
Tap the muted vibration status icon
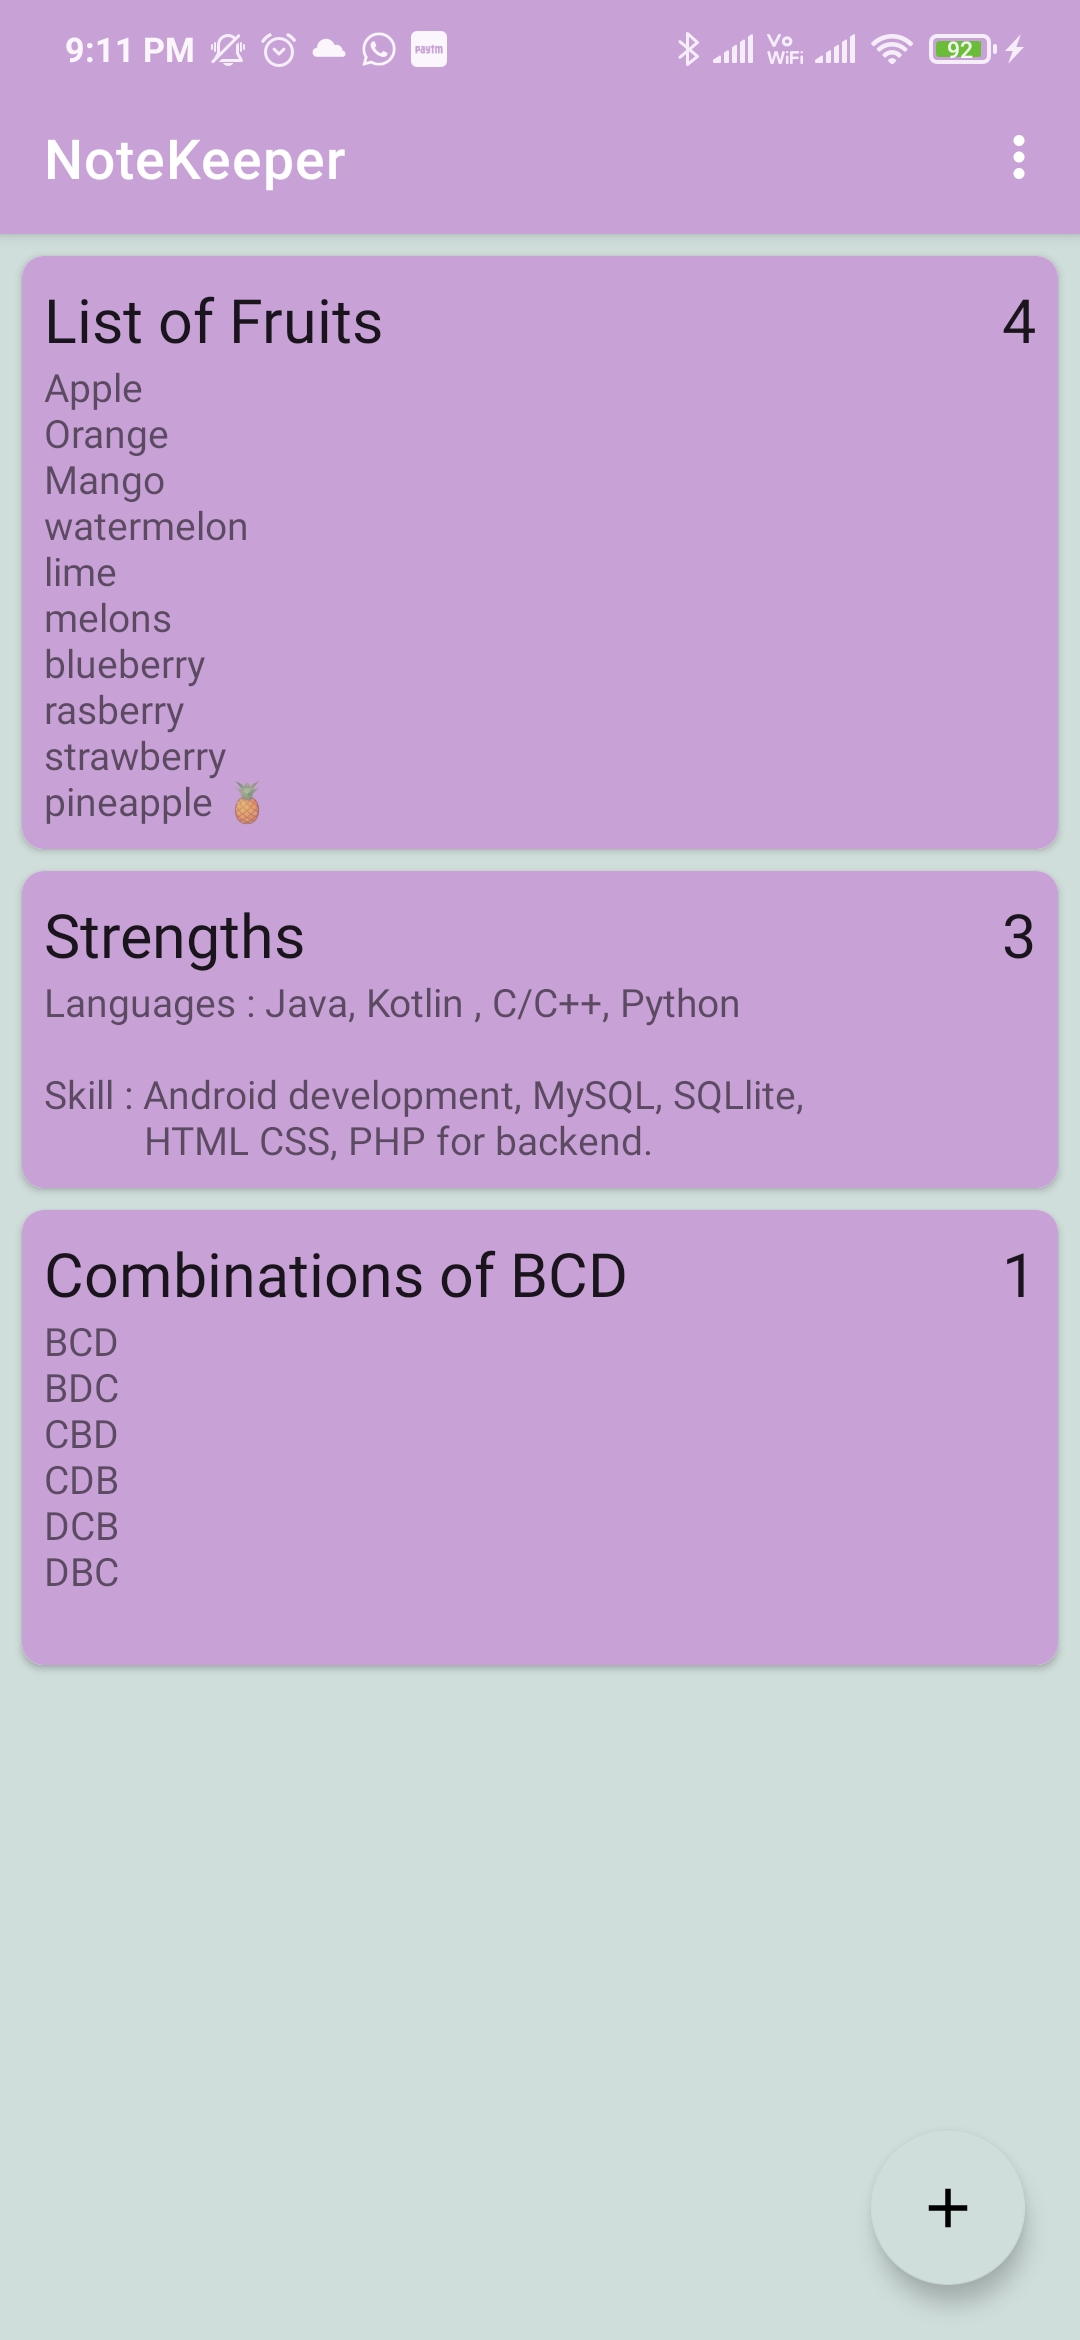[x=226, y=47]
